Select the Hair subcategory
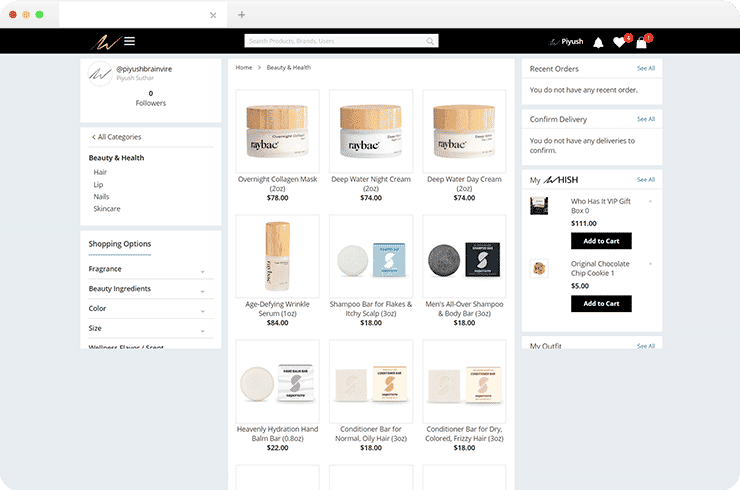This screenshot has height=490, width=740. click(100, 172)
